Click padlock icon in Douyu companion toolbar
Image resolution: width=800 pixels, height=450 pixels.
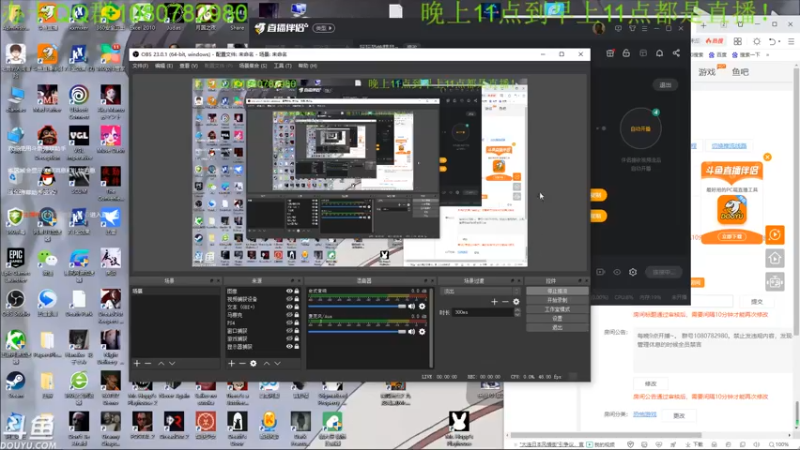pyautogui.click(x=626, y=53)
